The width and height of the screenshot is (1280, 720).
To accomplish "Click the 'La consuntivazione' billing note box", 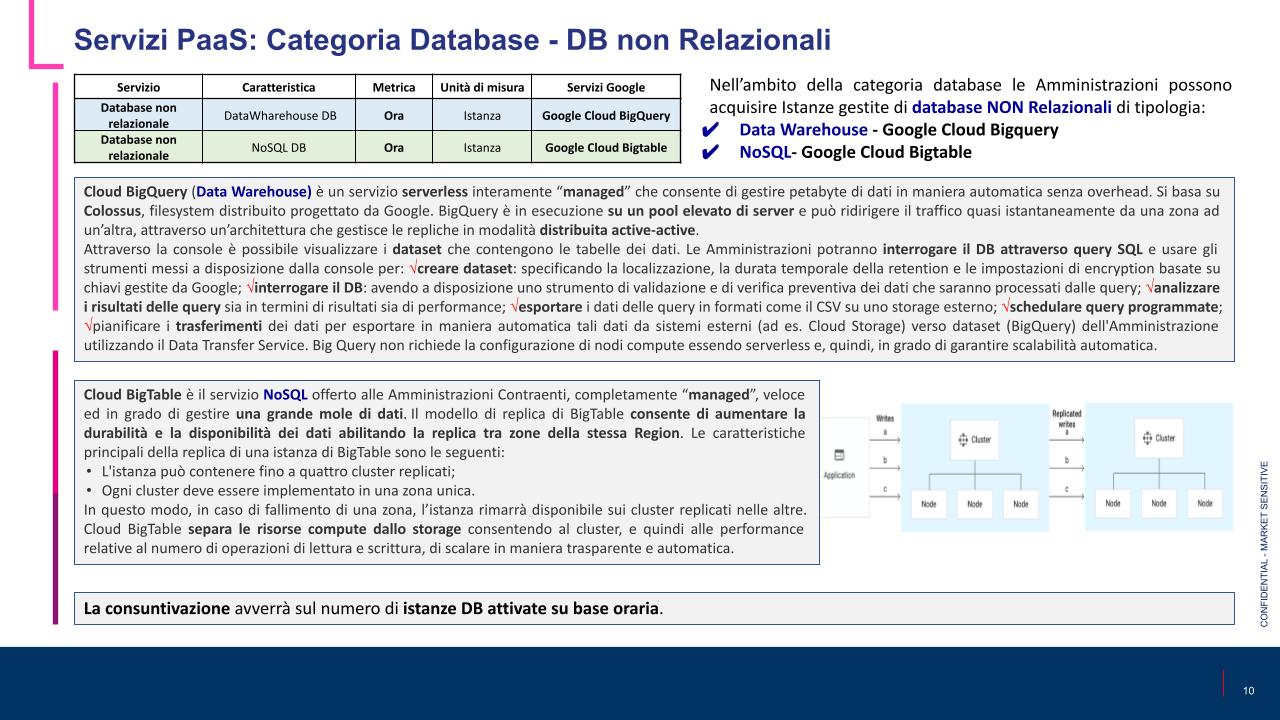I will click(x=654, y=608).
